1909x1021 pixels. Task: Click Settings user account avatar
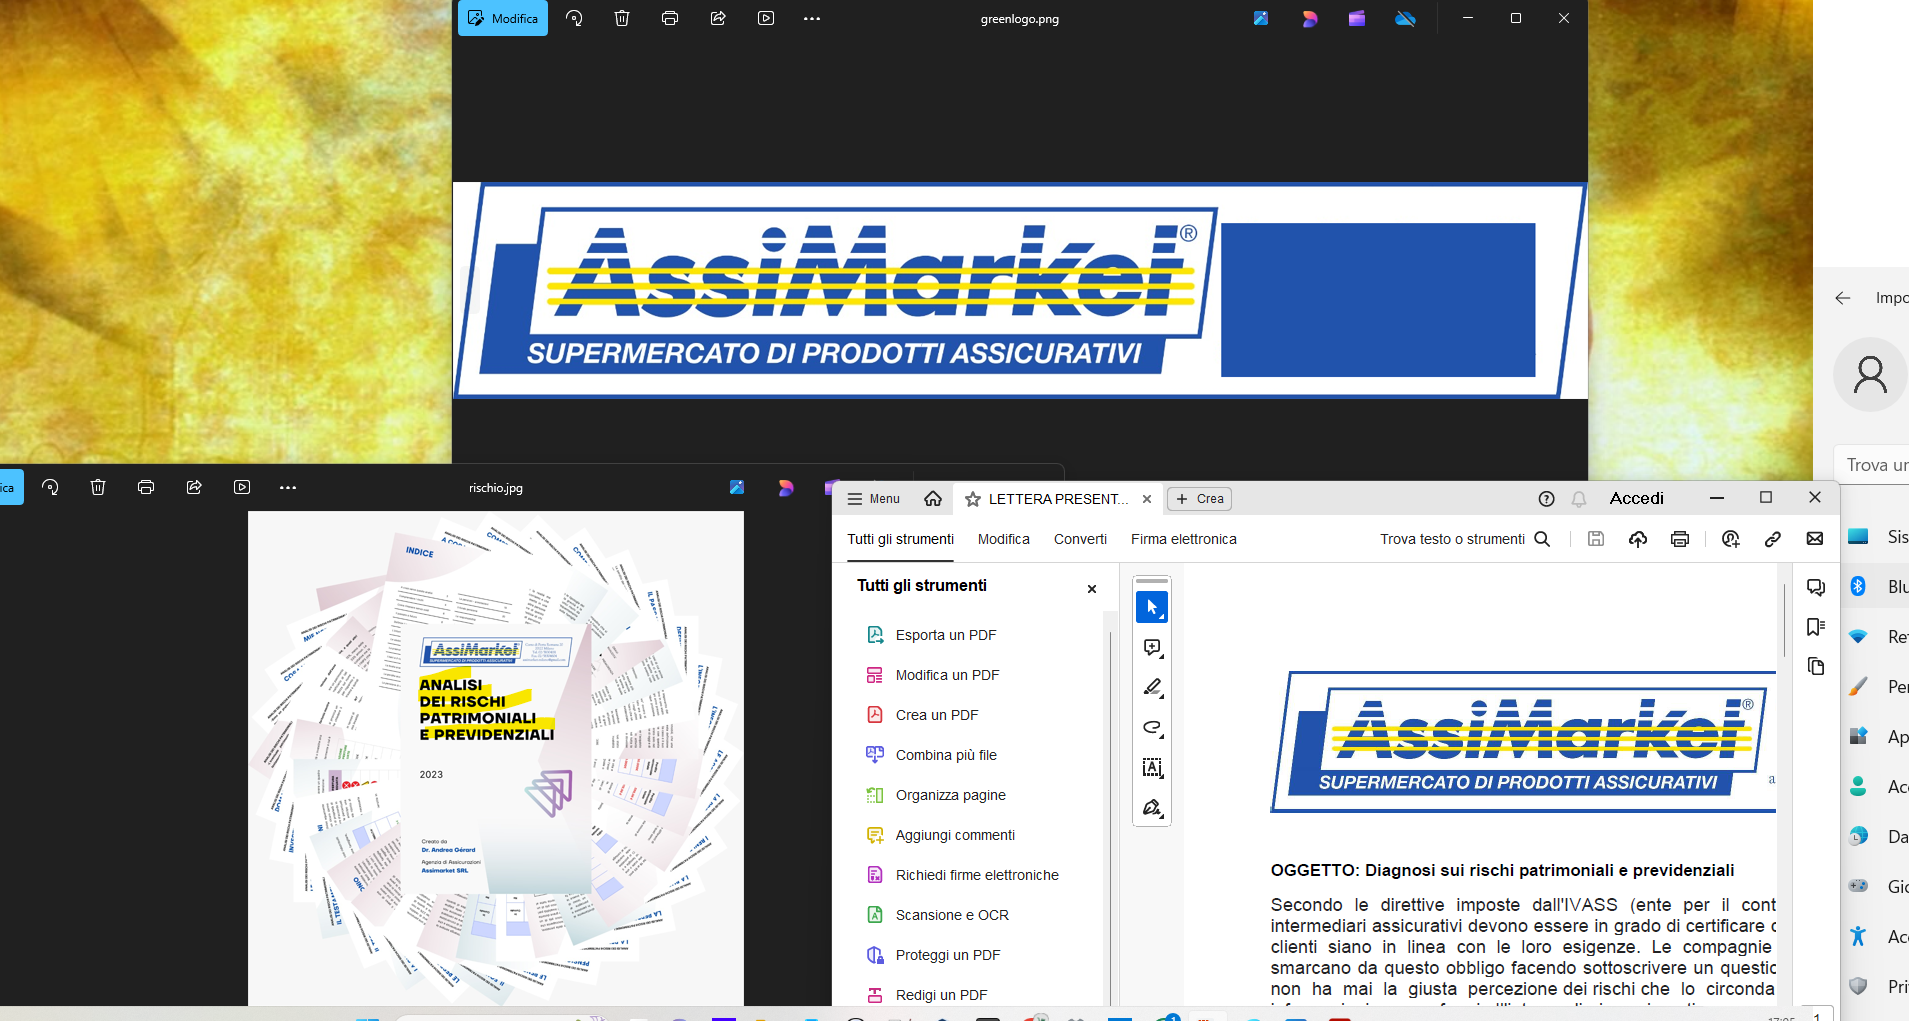coord(1870,375)
